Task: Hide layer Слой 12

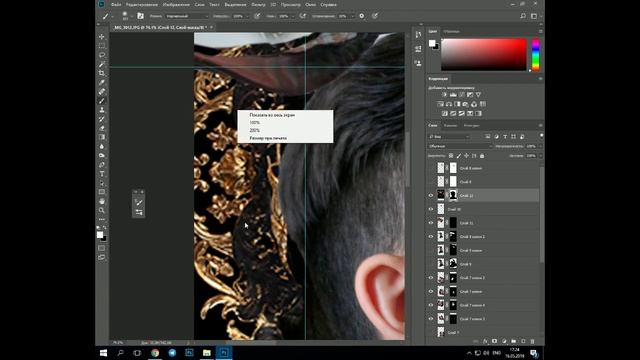Action: pos(431,196)
